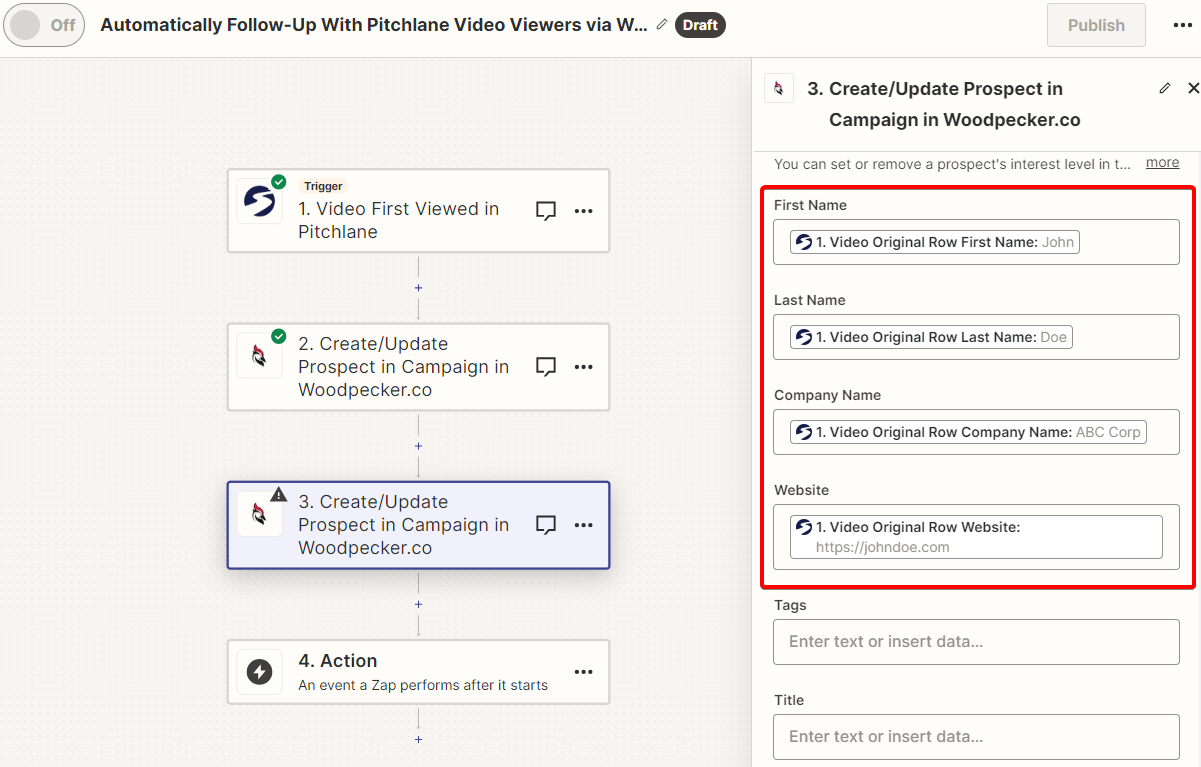Rename step 3 using panel pencil icon

[x=1164, y=88]
